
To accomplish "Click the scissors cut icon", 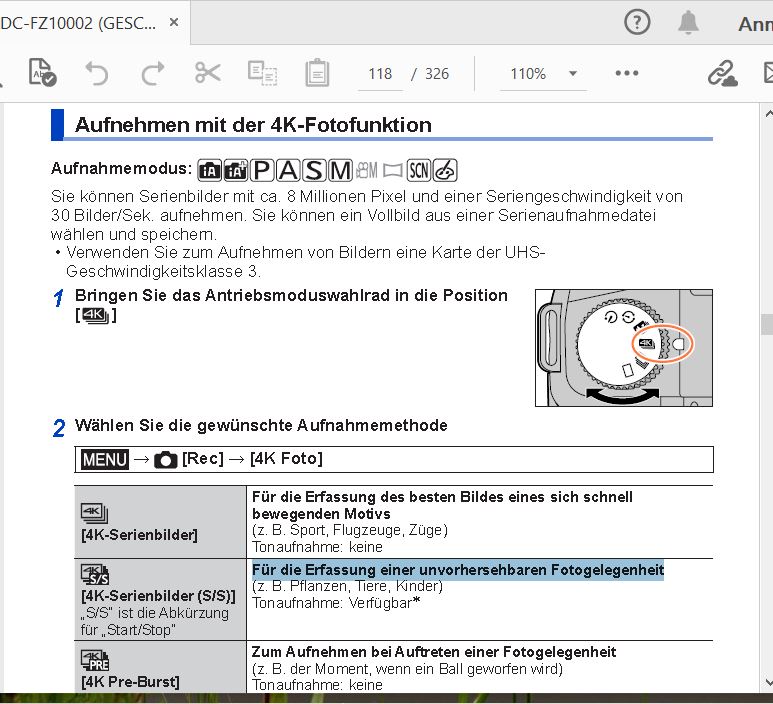I will pyautogui.click(x=208, y=73).
